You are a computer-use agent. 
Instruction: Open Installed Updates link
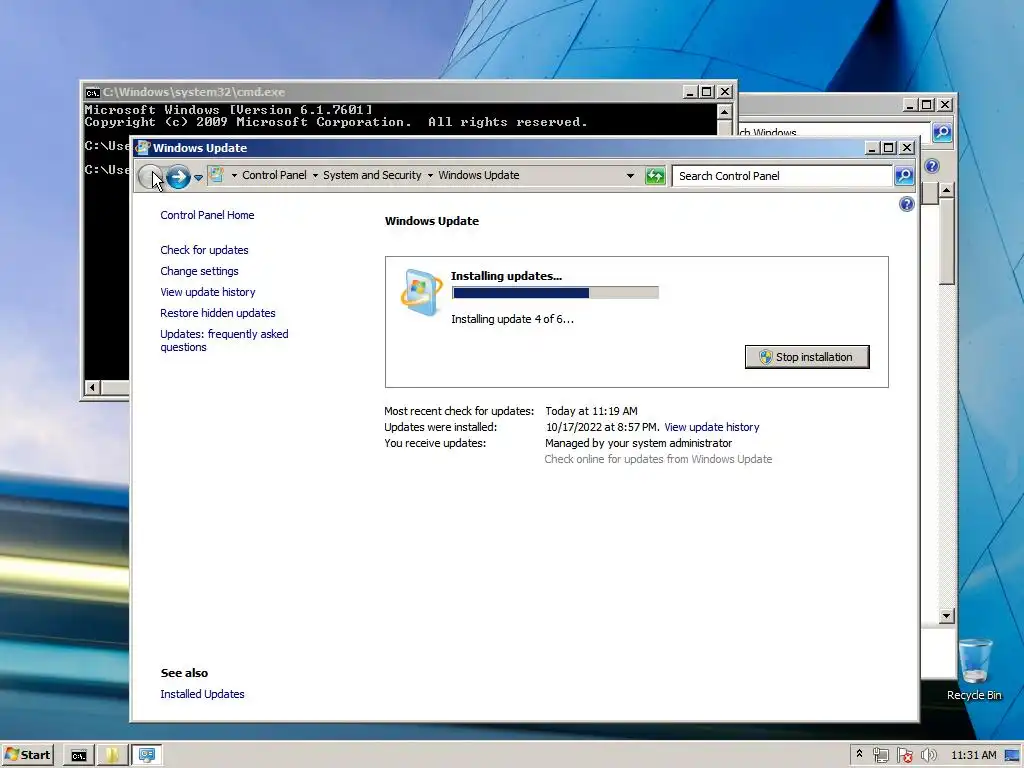[x=202, y=694]
